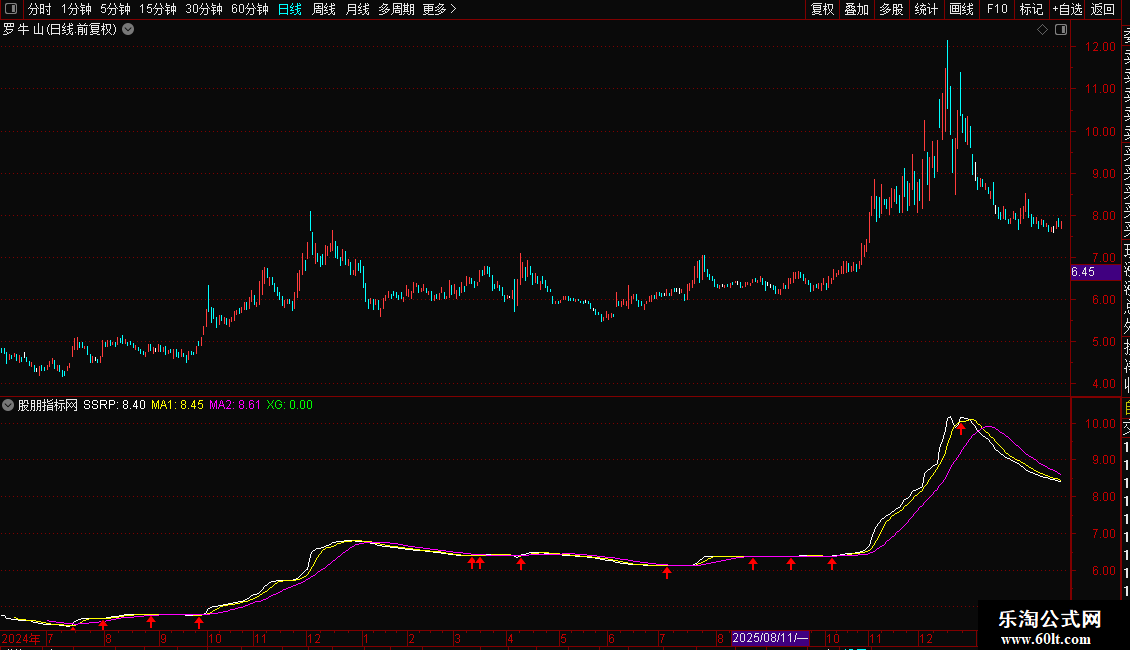Activate the 画线 drawing tool
This screenshot has width=1130, height=650.
[x=961, y=9]
